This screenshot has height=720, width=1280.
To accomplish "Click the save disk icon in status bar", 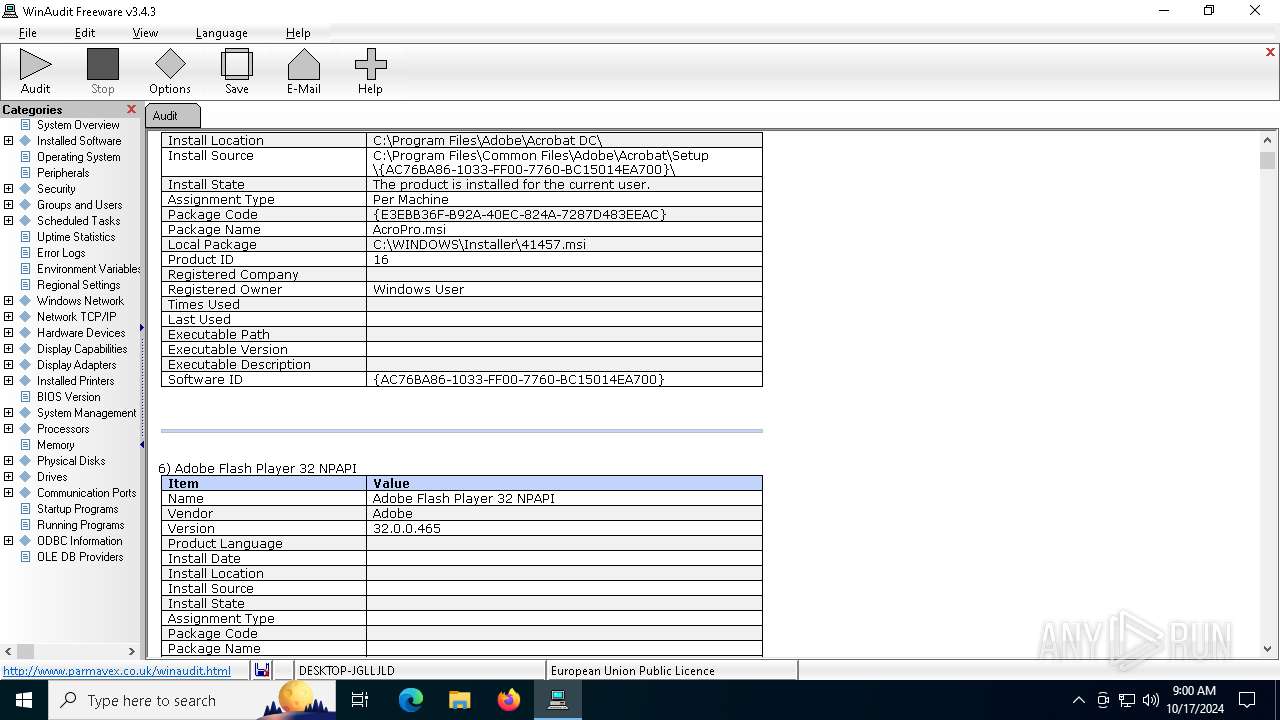I will pyautogui.click(x=262, y=670).
